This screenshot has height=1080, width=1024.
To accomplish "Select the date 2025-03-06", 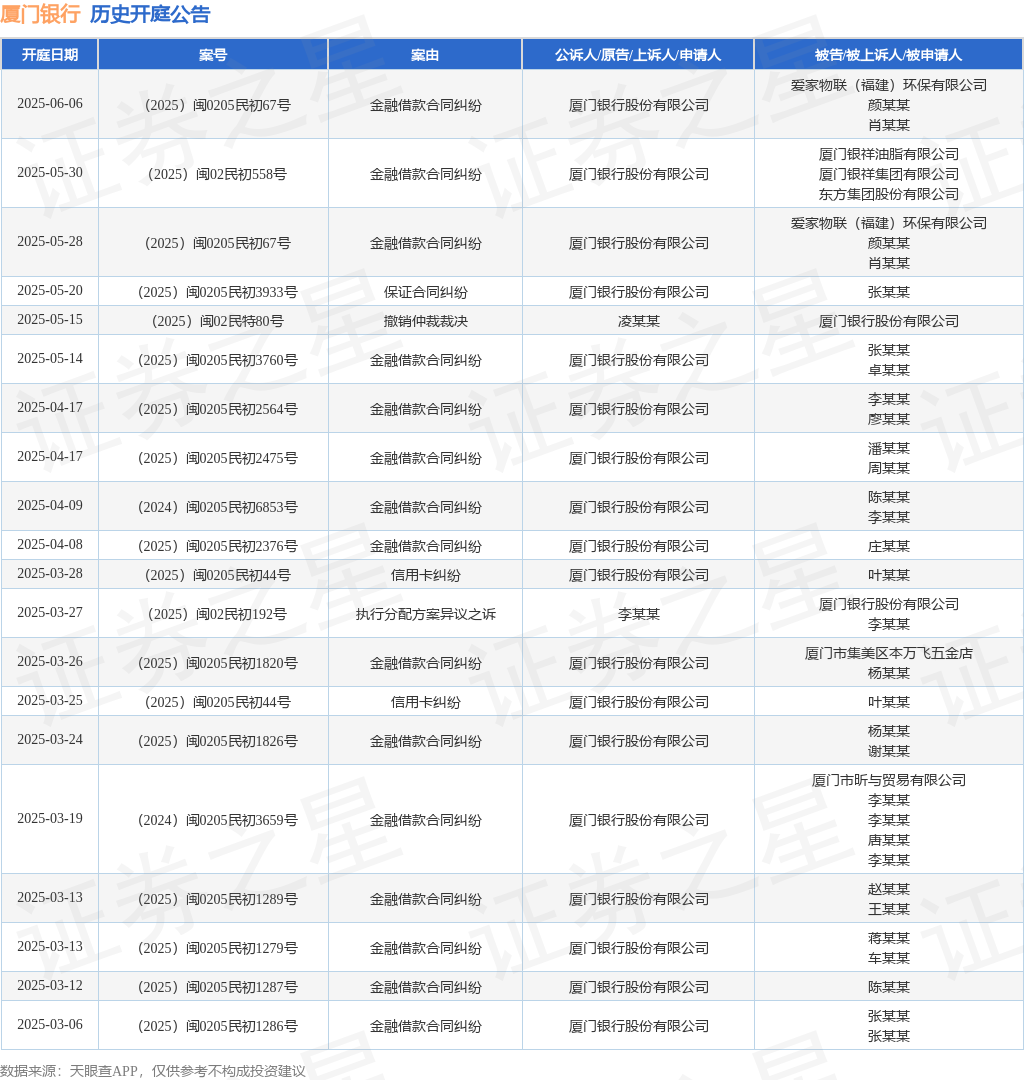I will (50, 1025).
